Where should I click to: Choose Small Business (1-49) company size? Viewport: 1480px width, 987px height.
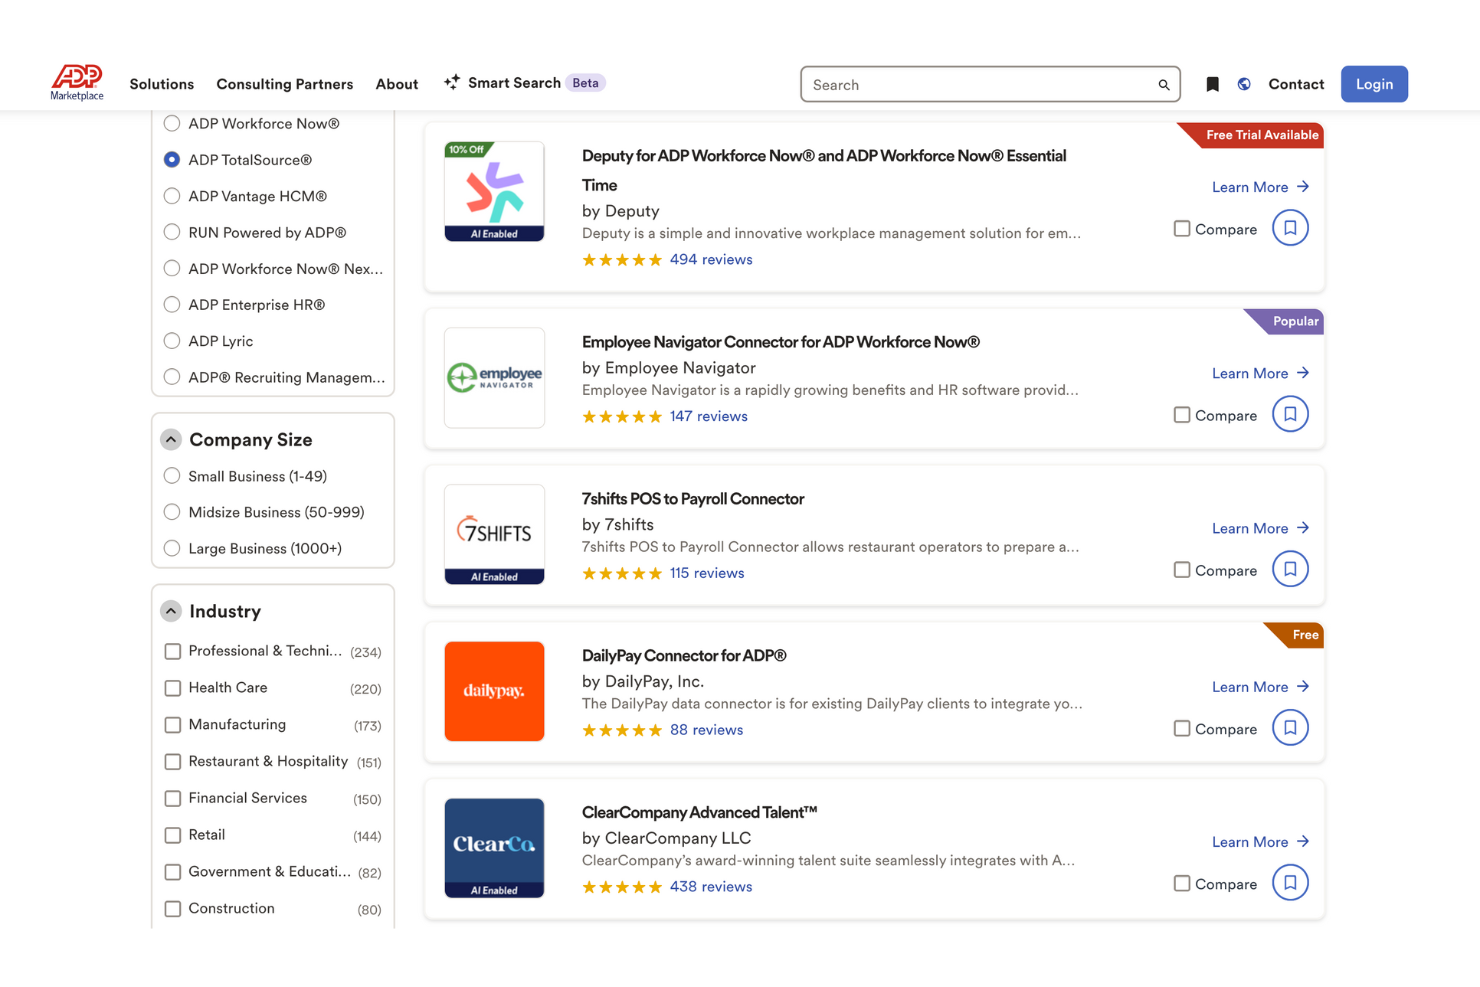coord(172,476)
